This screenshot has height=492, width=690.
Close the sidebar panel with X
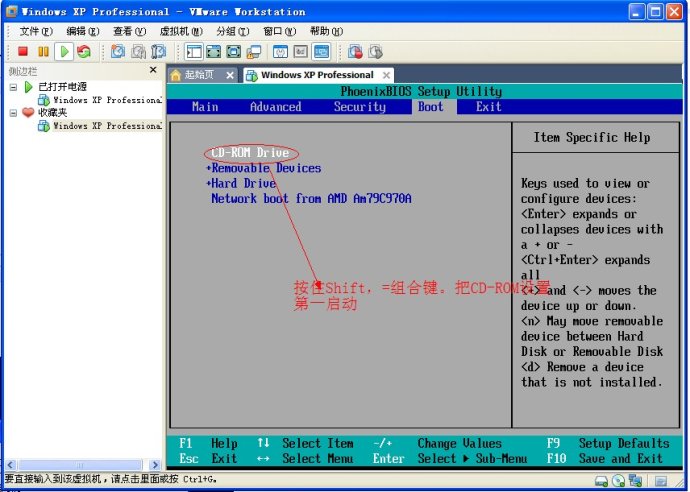[x=153, y=70]
